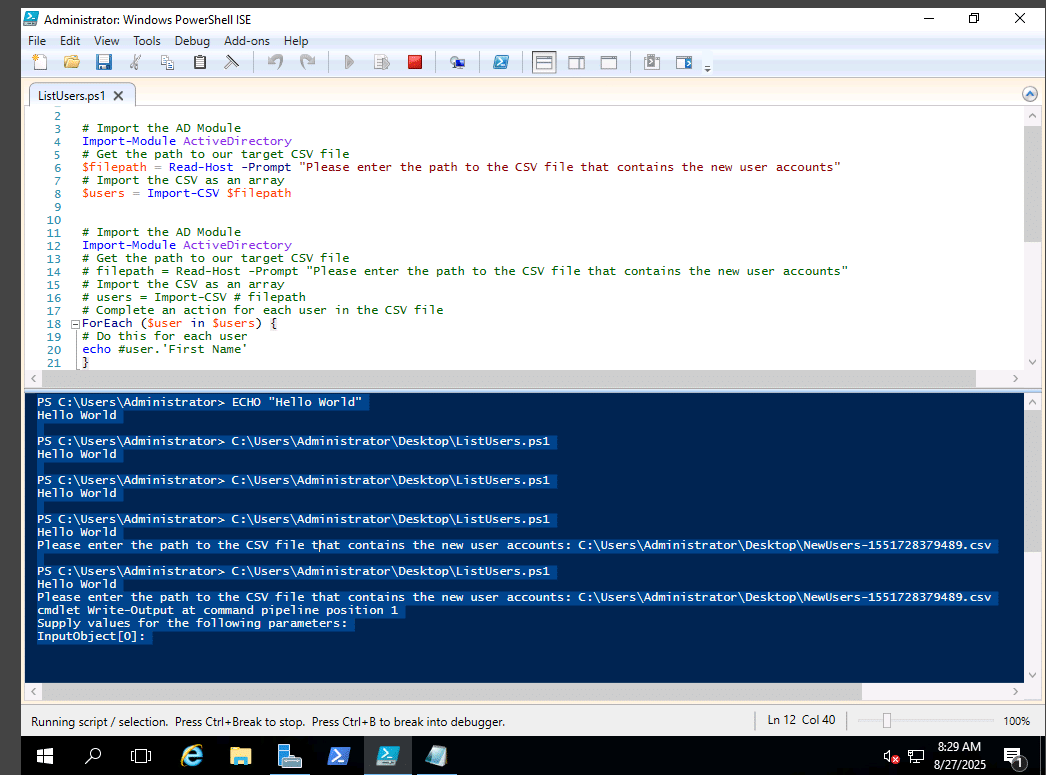Toggle Show Script Pane Right layout
Image resolution: width=1046 pixels, height=775 pixels.
pyautogui.click(x=576, y=63)
